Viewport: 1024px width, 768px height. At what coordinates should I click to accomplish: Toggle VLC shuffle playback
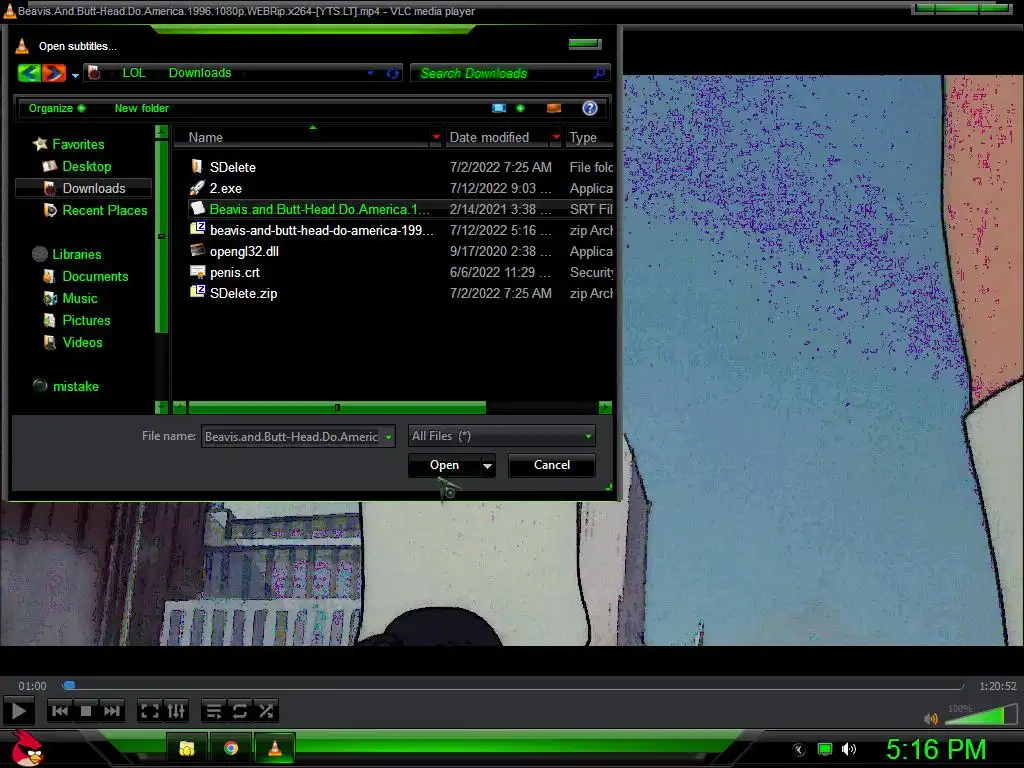tap(266, 711)
